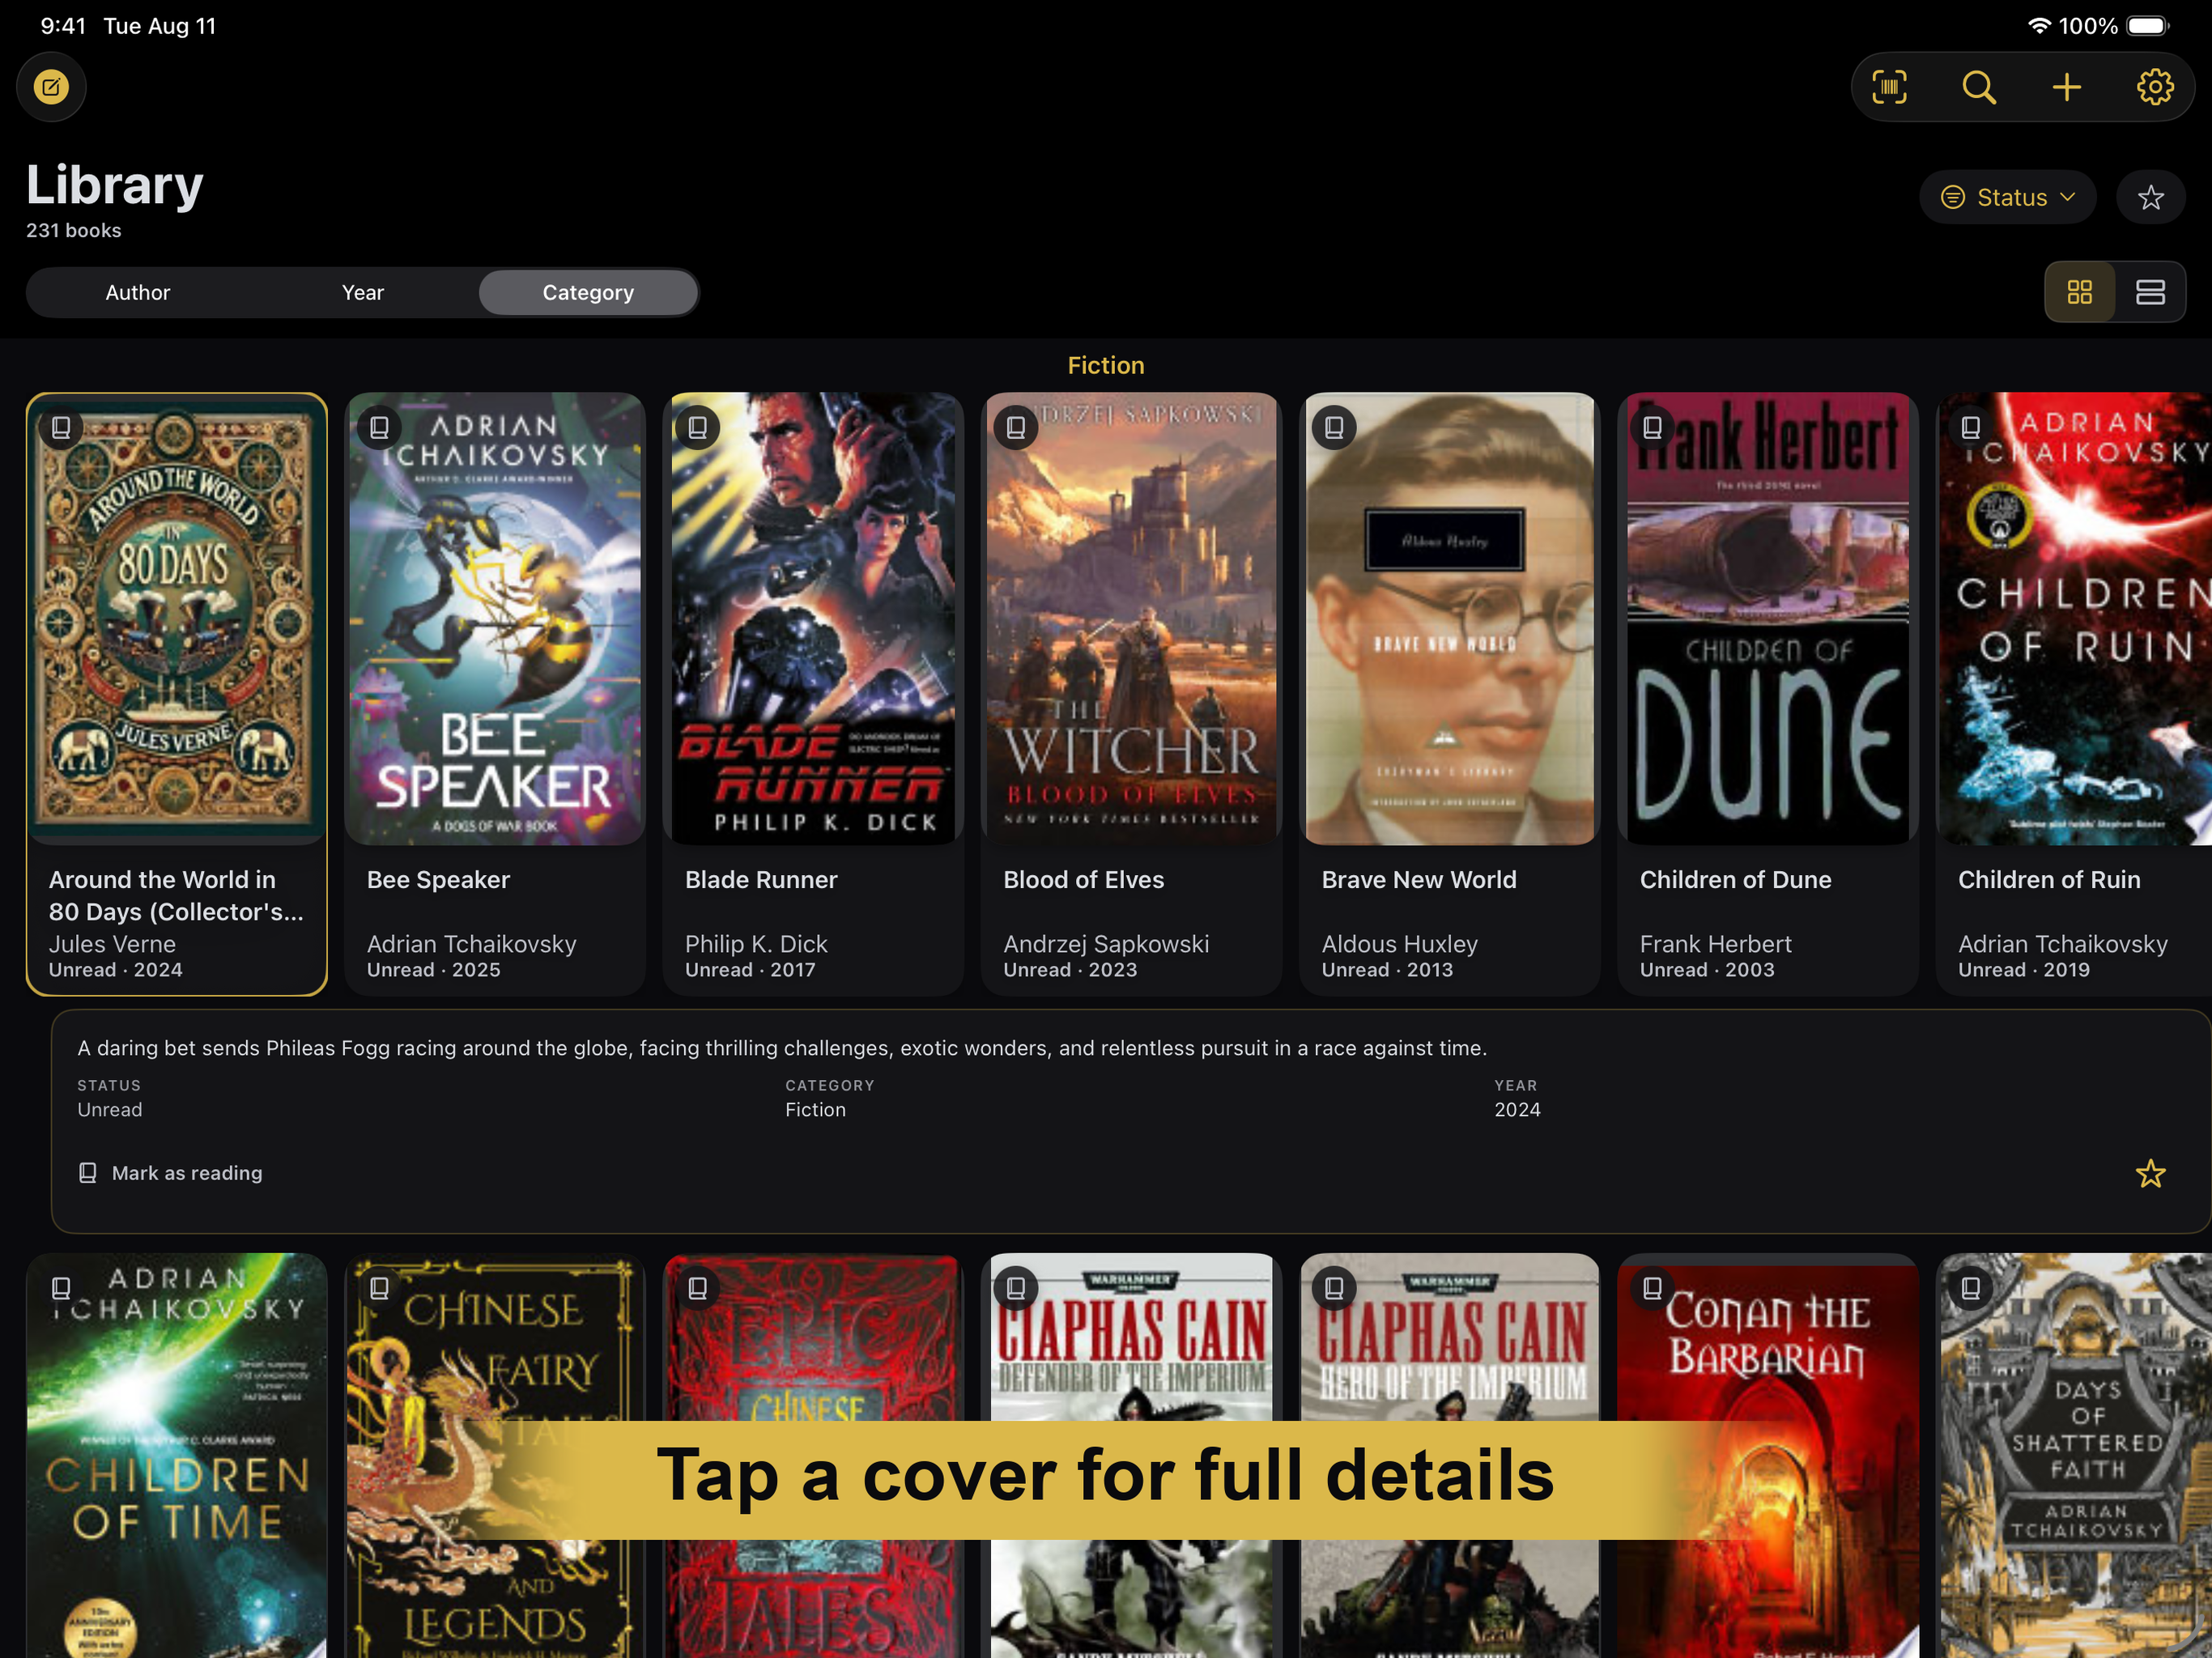
Task: Click the battery indicator in status bar
Action: 2148,26
